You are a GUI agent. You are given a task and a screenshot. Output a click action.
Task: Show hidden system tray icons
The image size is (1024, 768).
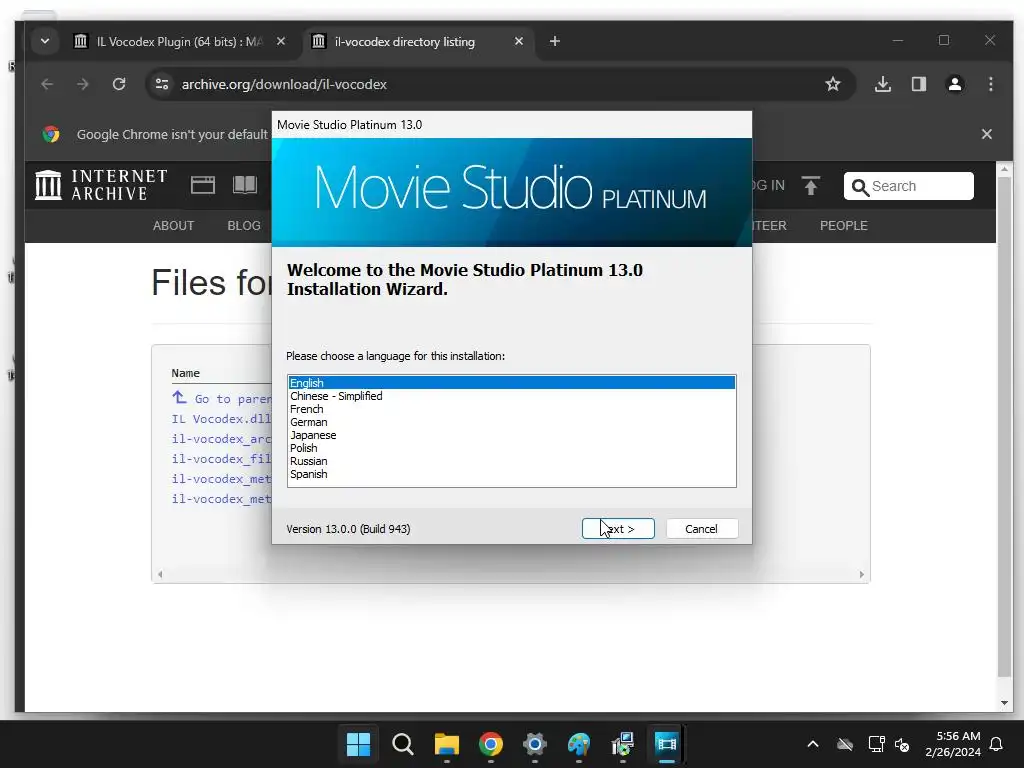point(812,744)
